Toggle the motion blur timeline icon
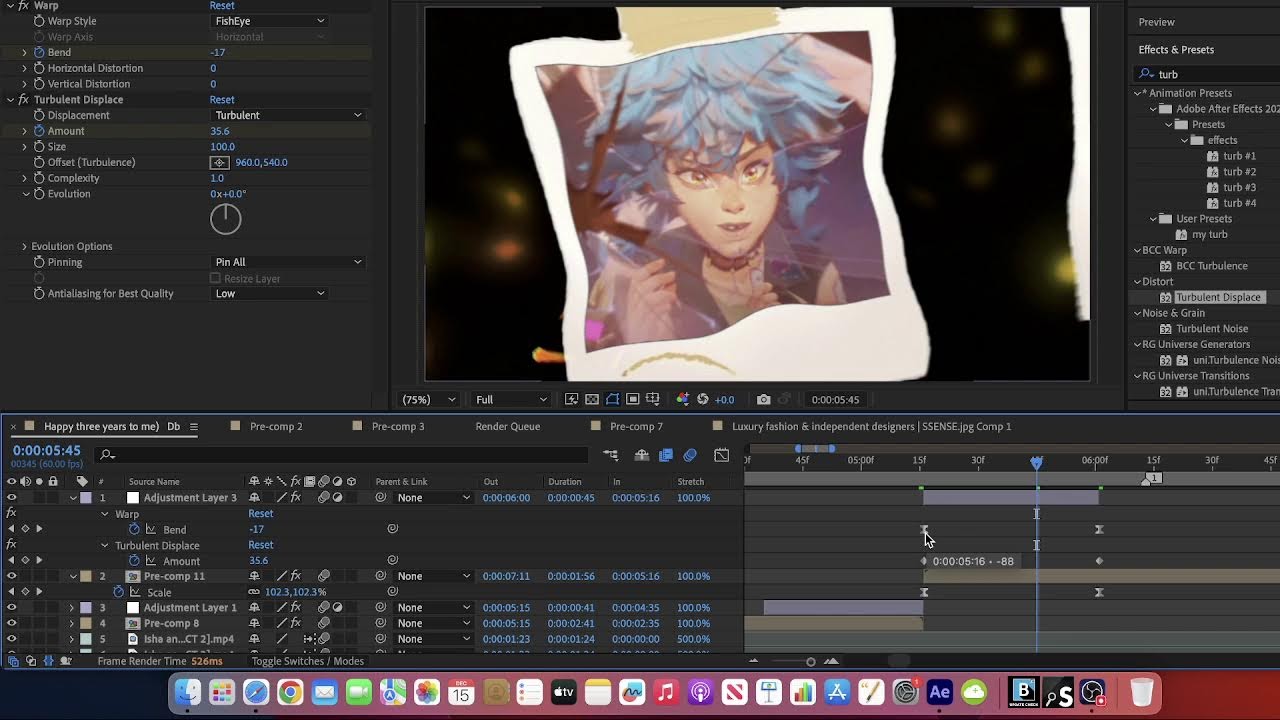Screen dimensions: 1280x720 (690, 455)
